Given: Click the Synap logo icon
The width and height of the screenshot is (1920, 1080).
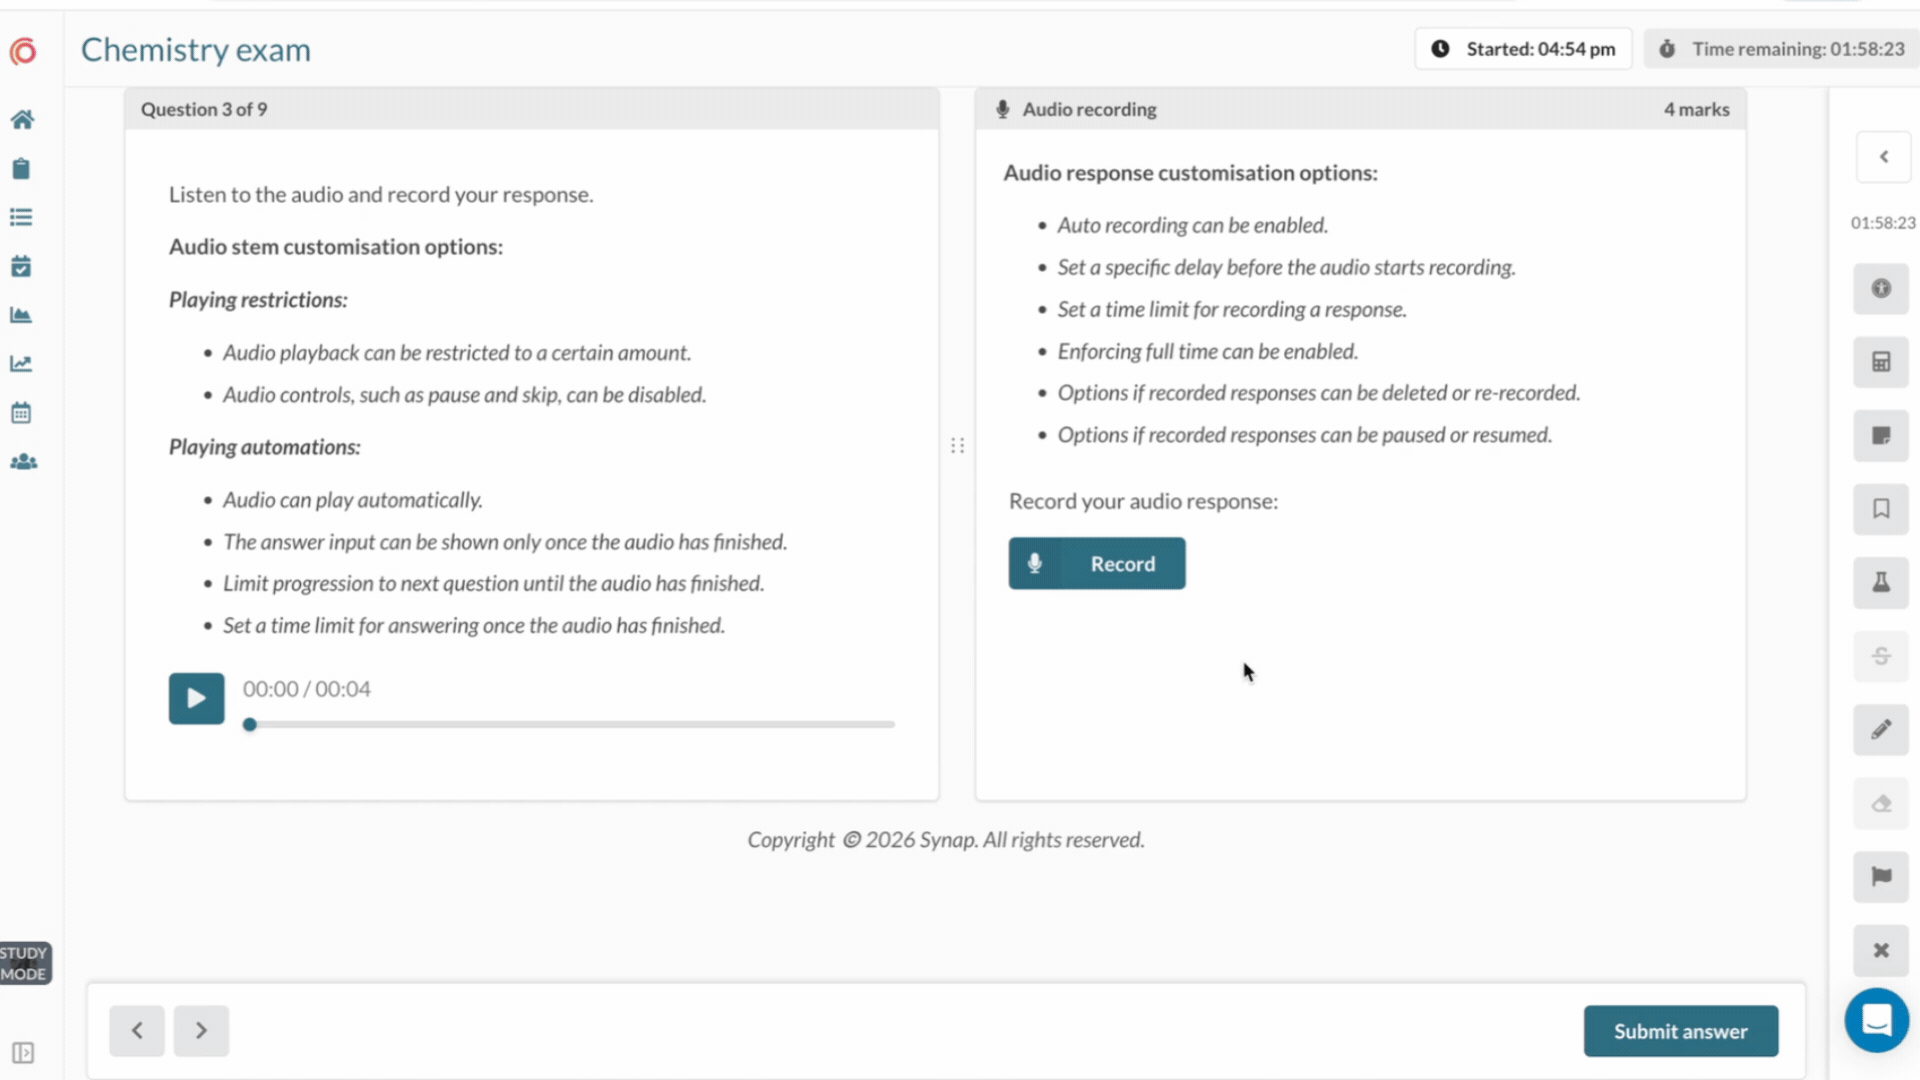Looking at the screenshot, I should click(x=23, y=50).
